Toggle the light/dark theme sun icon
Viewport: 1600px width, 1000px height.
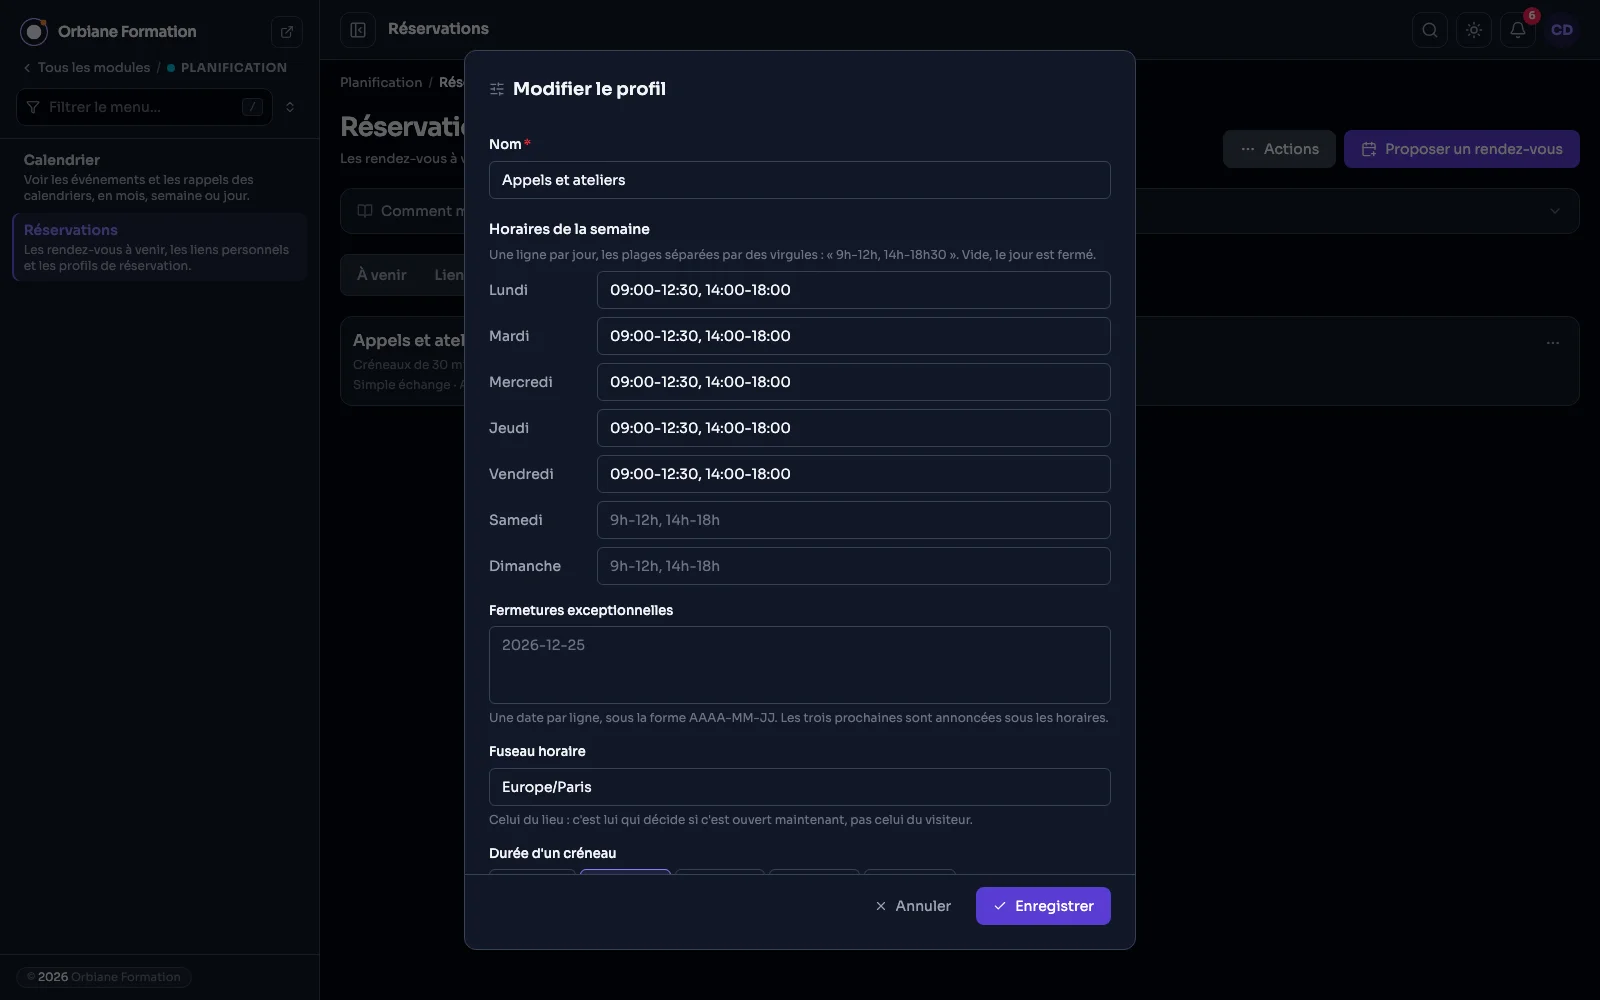(1474, 30)
